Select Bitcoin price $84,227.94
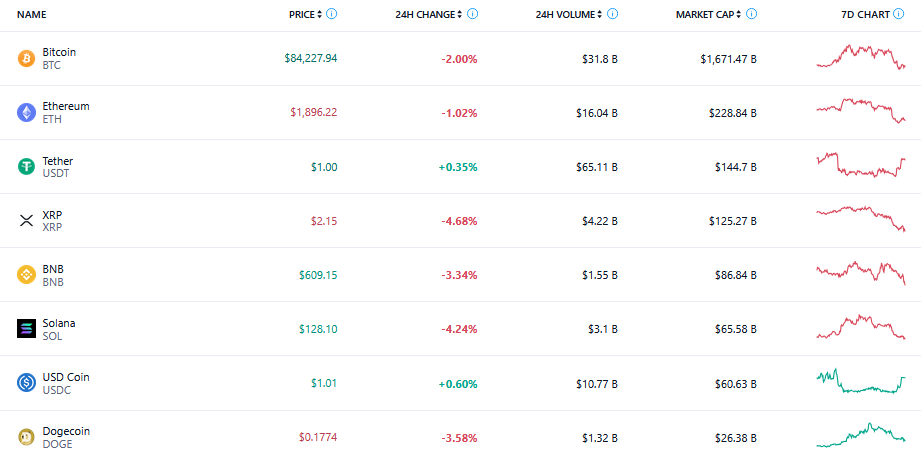Viewport: 921px width, 461px height. 311,59
